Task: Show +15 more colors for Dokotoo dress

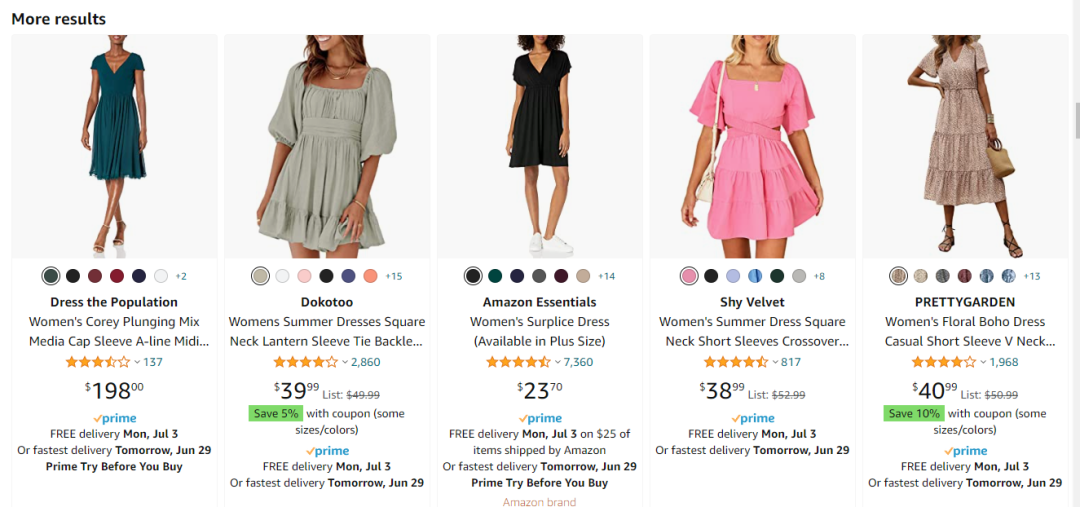Action: pyautogui.click(x=393, y=276)
